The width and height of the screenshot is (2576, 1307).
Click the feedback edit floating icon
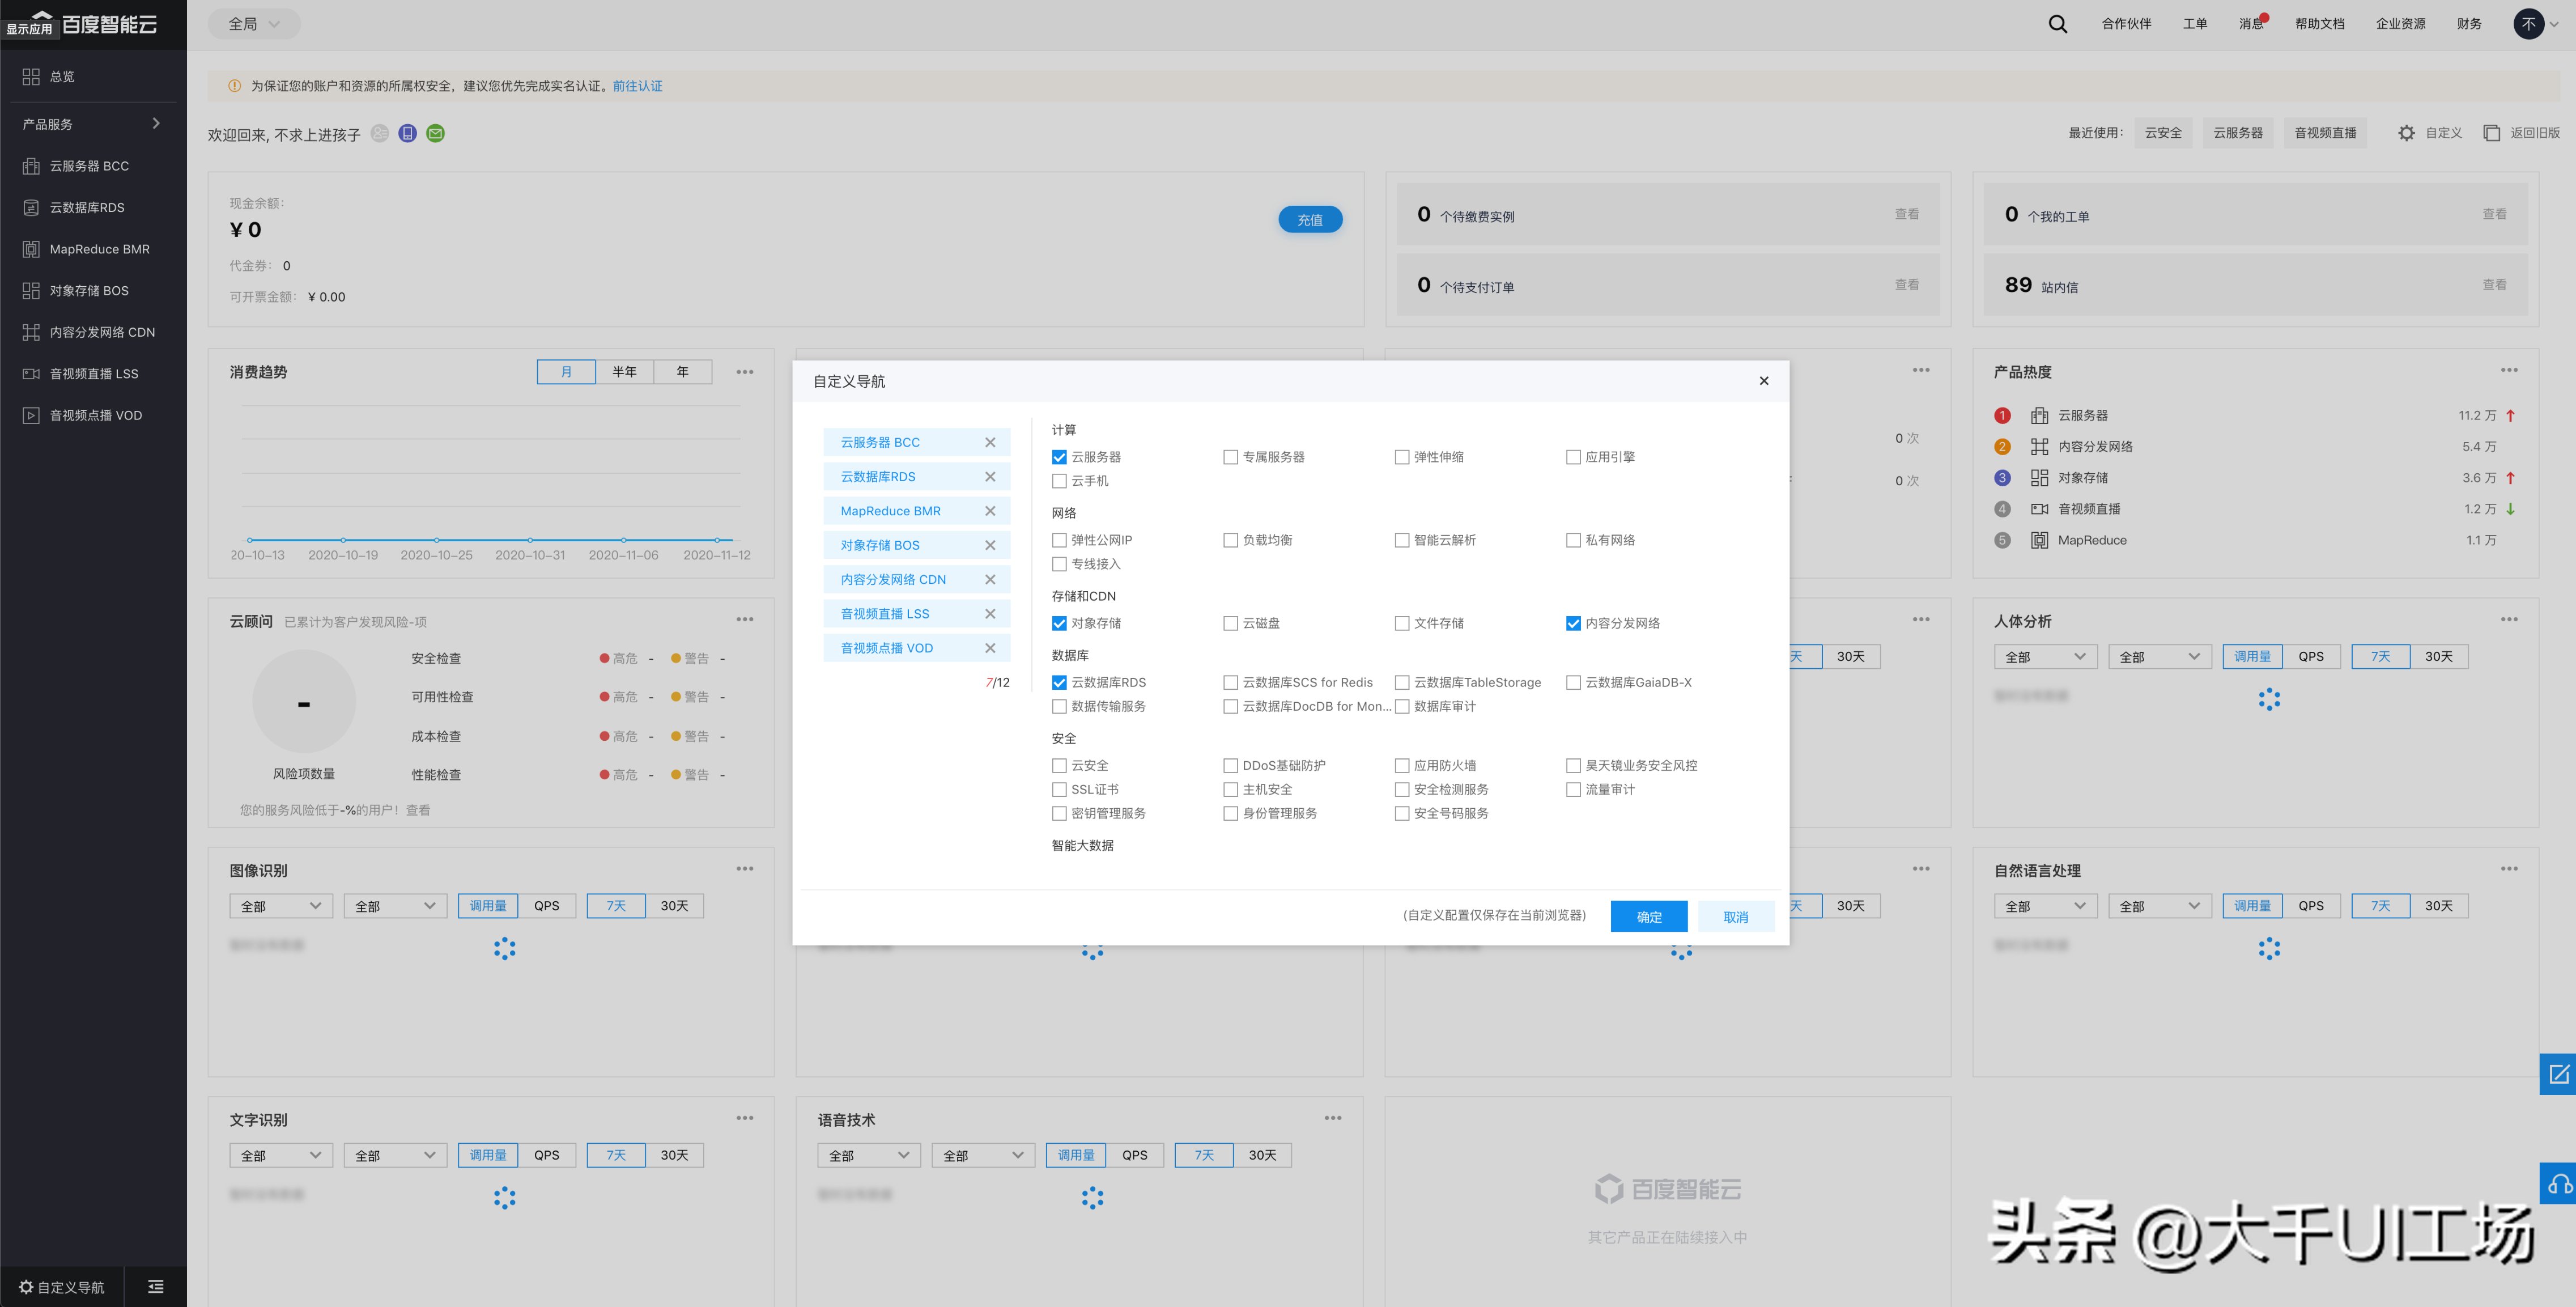click(2558, 1074)
